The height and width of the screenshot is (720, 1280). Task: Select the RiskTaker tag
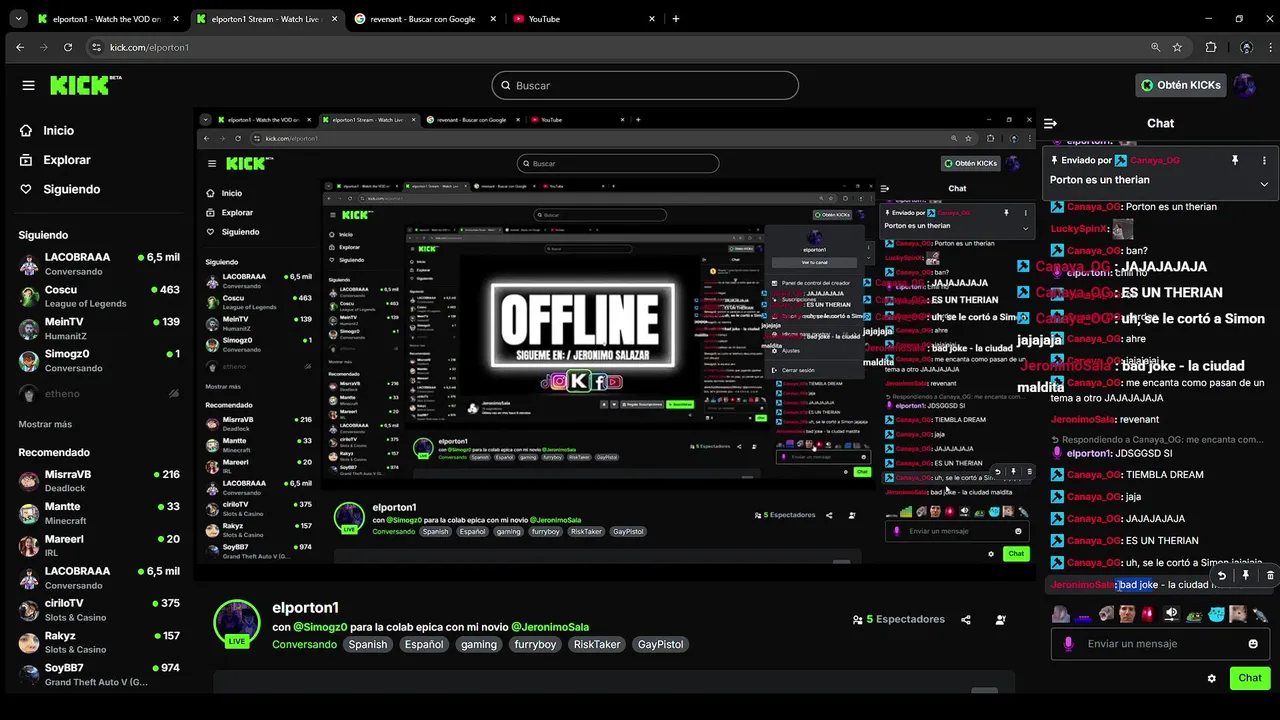click(x=597, y=645)
